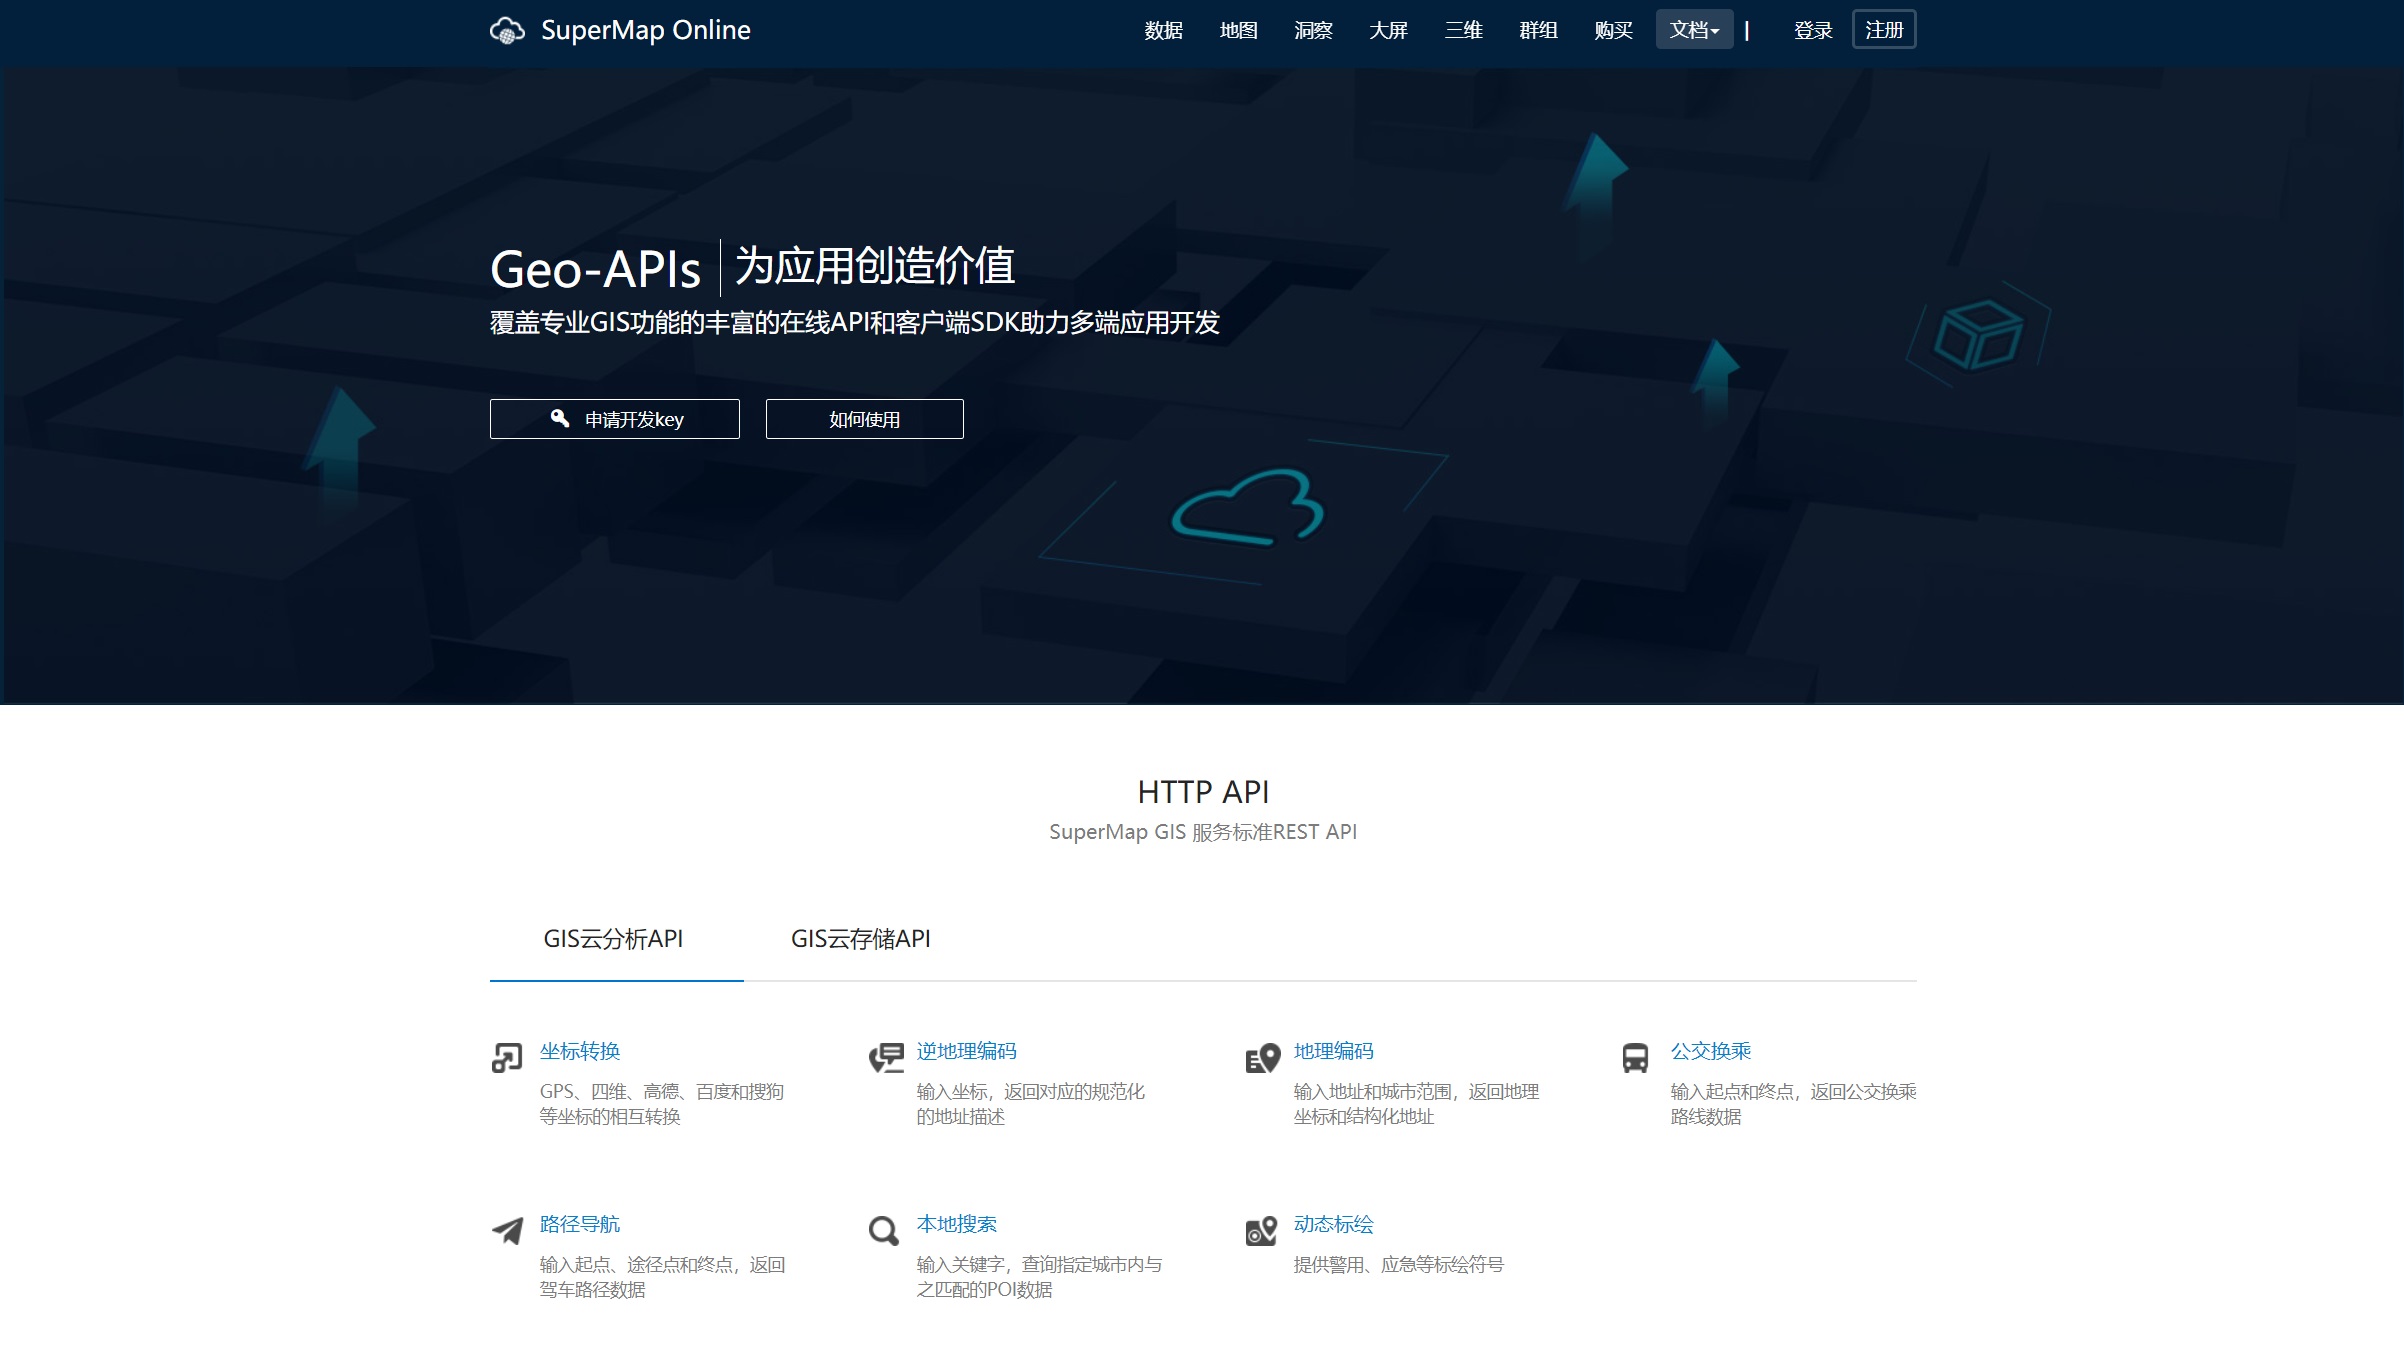The image size is (2404, 1351).
Task: Click the description '输入关键字，查询指定城市内与'
Action: click(1039, 1277)
